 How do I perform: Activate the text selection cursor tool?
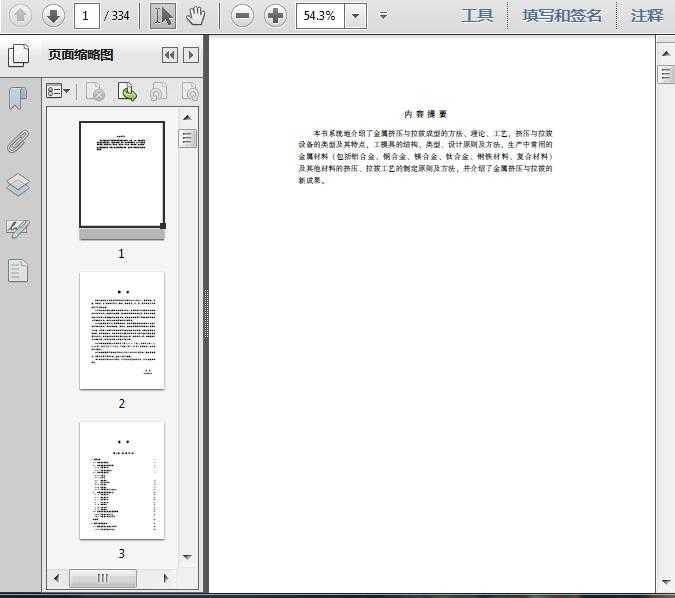163,16
